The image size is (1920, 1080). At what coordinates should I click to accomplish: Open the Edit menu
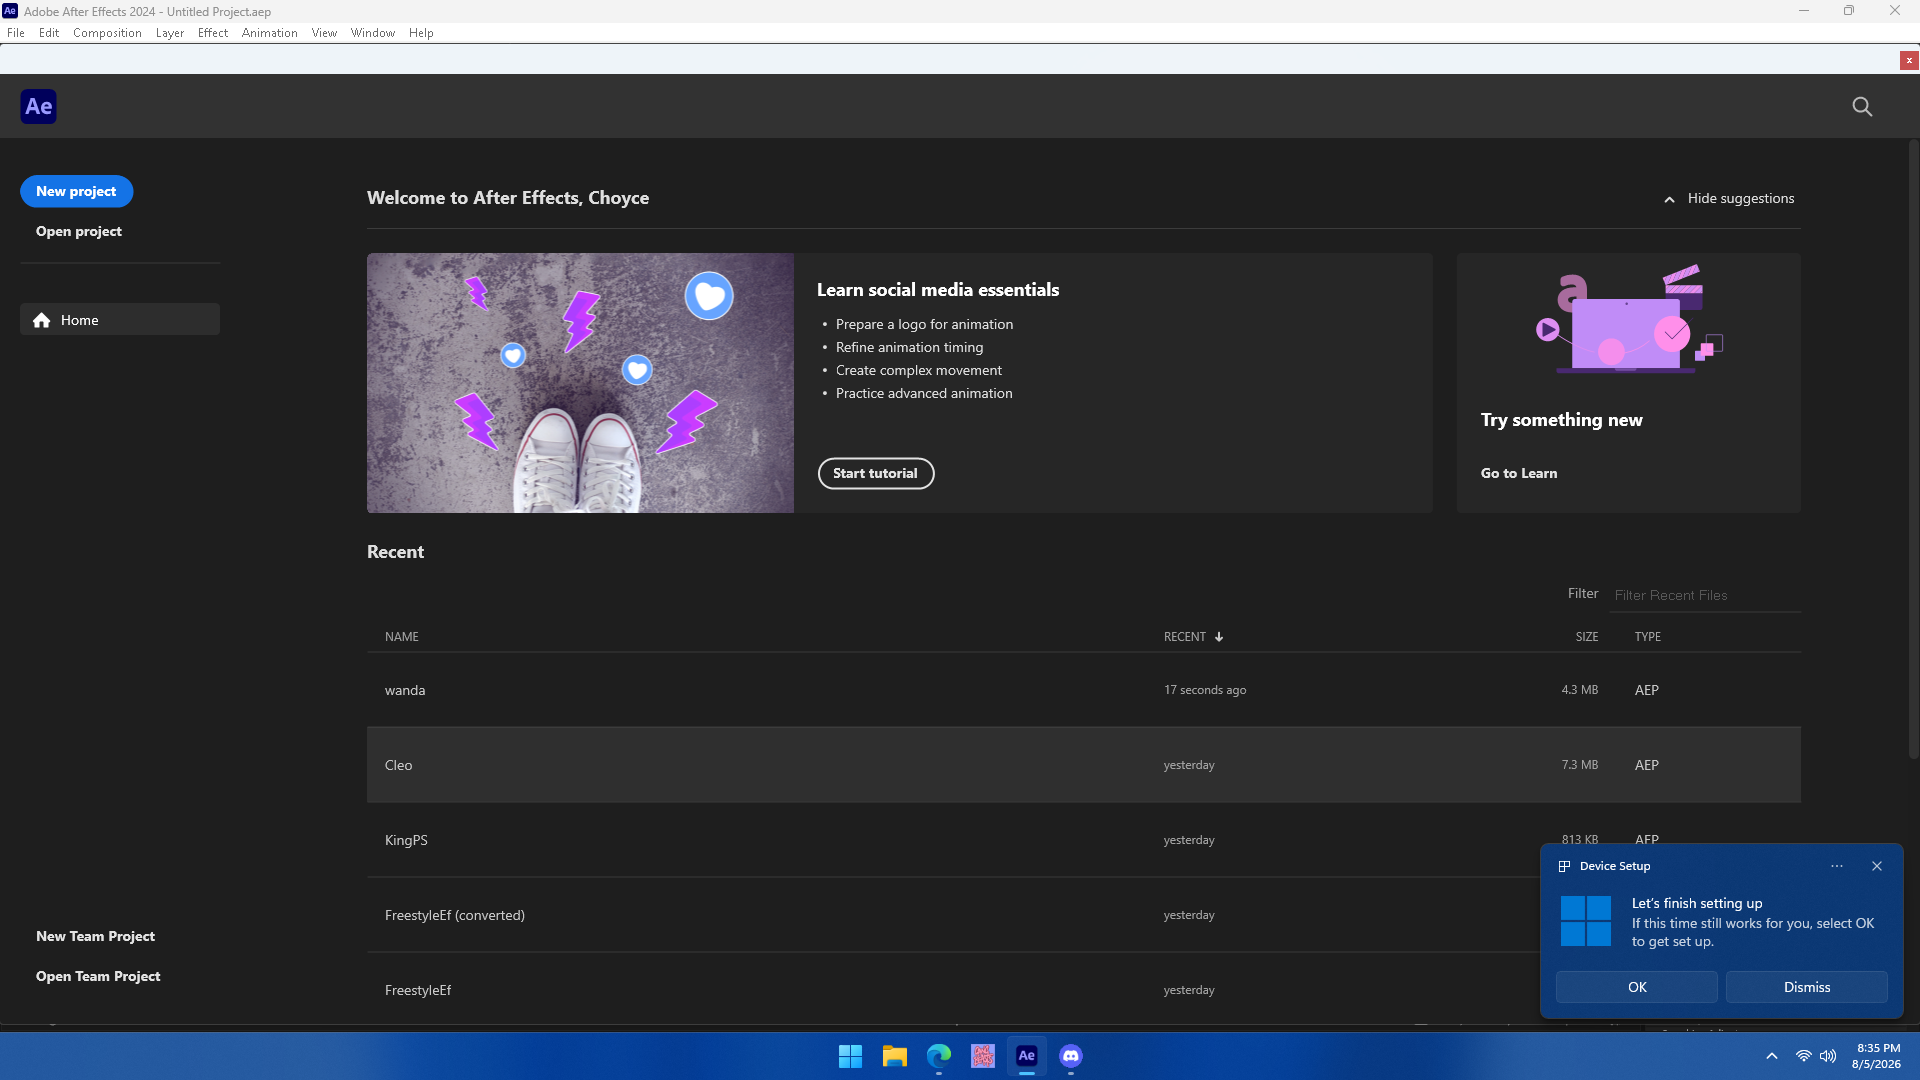(x=49, y=33)
